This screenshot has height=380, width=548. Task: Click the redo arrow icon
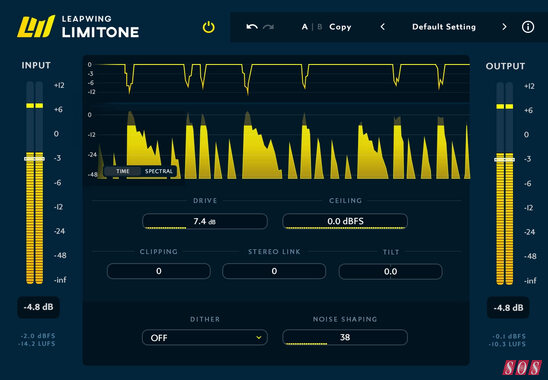(x=268, y=27)
